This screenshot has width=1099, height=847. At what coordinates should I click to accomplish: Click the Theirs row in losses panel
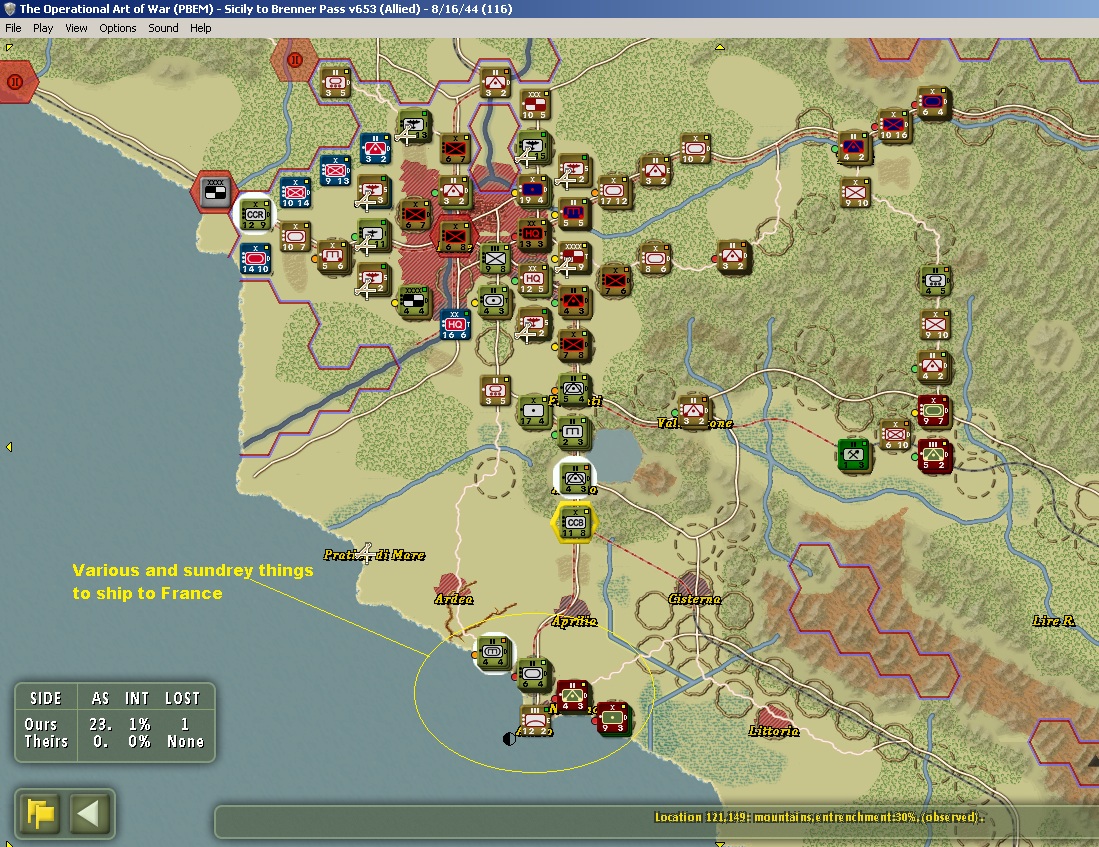tap(114, 742)
